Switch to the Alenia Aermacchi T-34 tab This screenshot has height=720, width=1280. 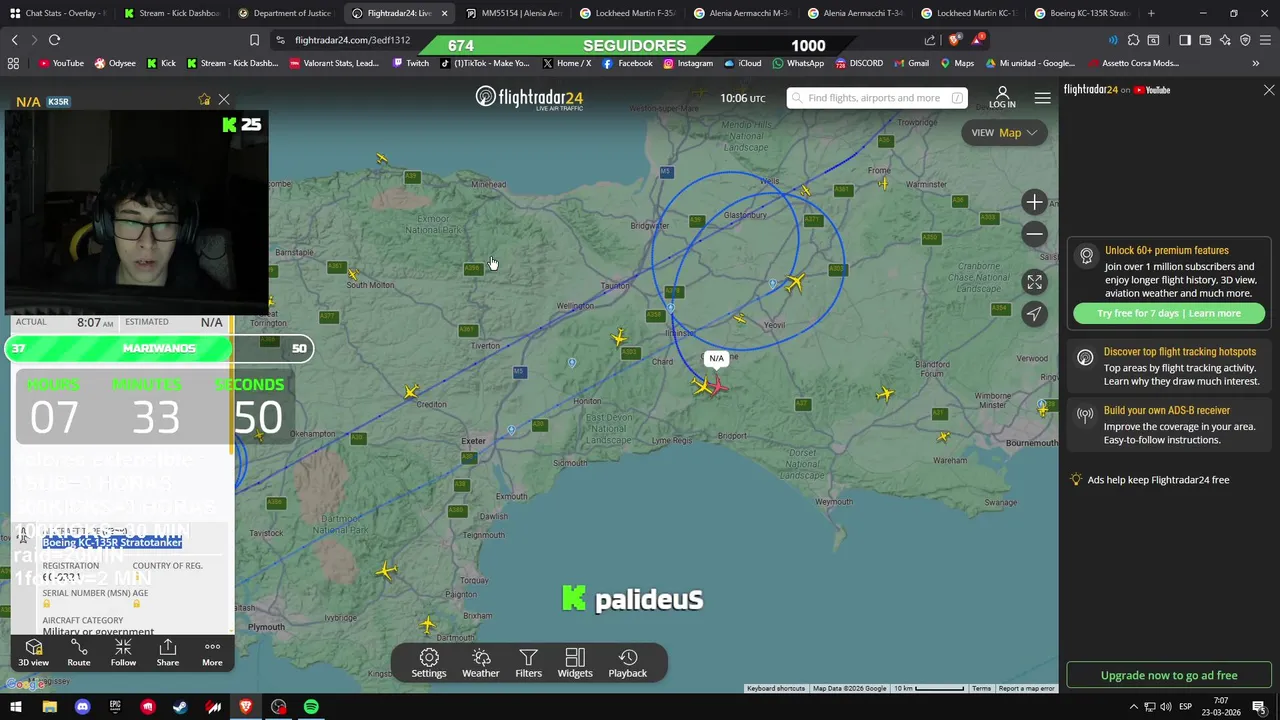(855, 13)
